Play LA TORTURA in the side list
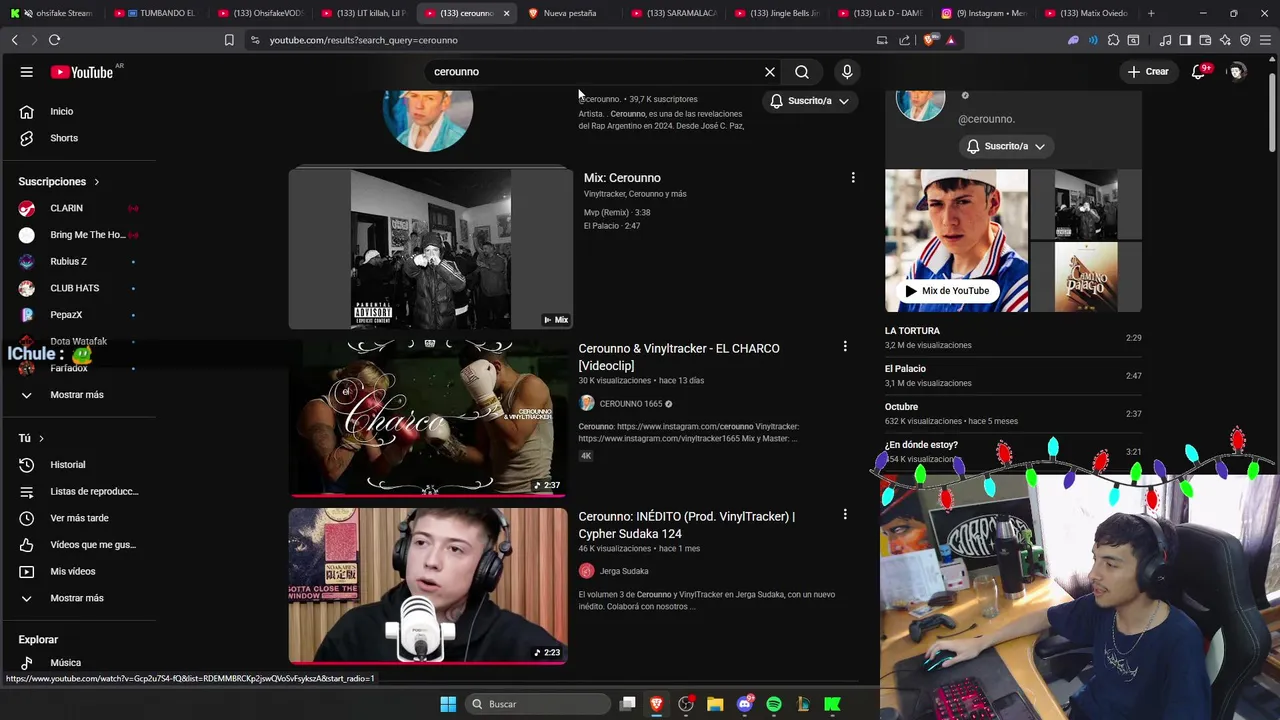 pyautogui.click(x=1013, y=338)
